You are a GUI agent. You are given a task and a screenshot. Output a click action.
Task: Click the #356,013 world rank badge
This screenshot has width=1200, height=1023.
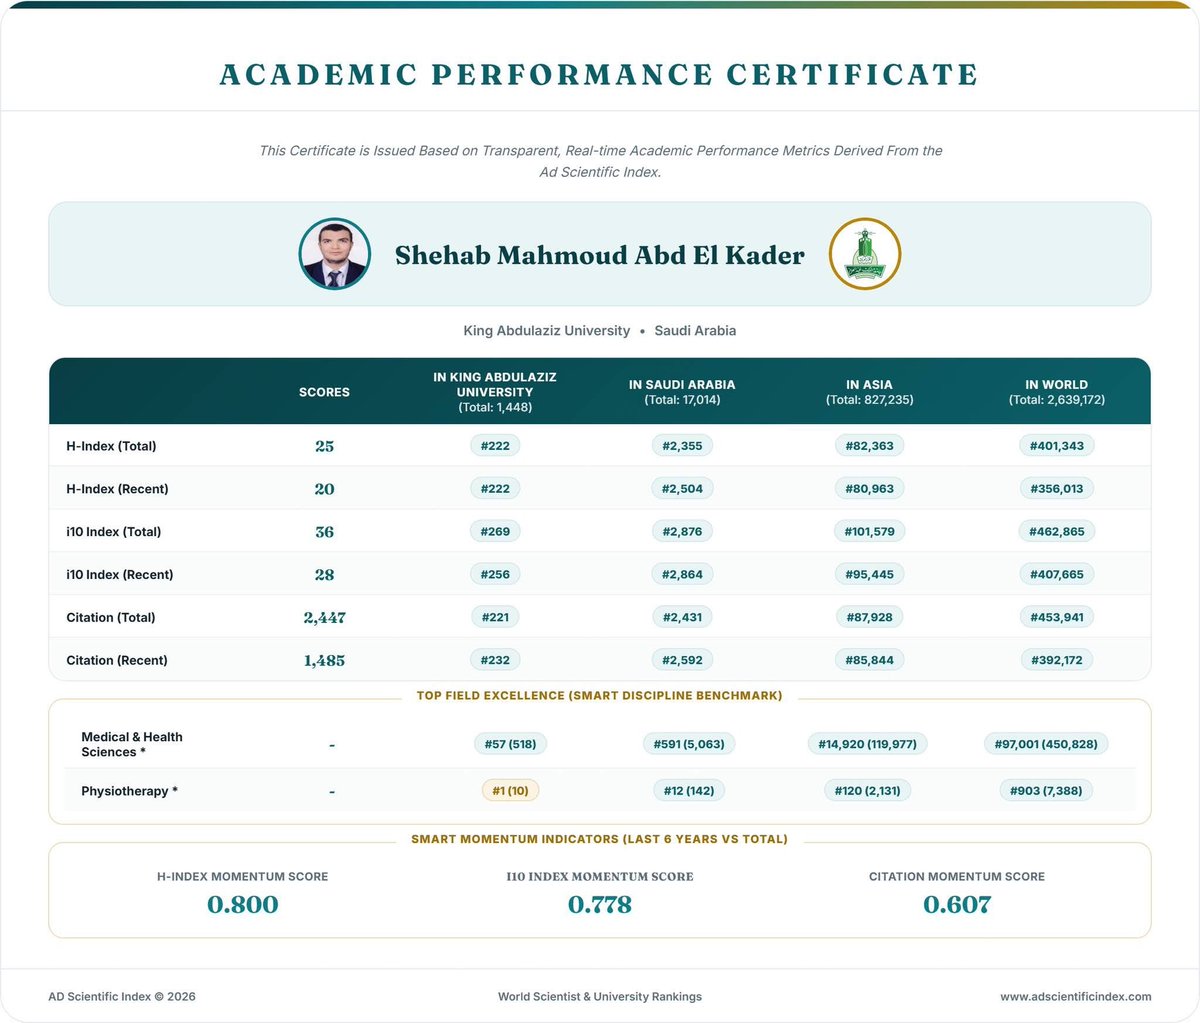point(1057,489)
